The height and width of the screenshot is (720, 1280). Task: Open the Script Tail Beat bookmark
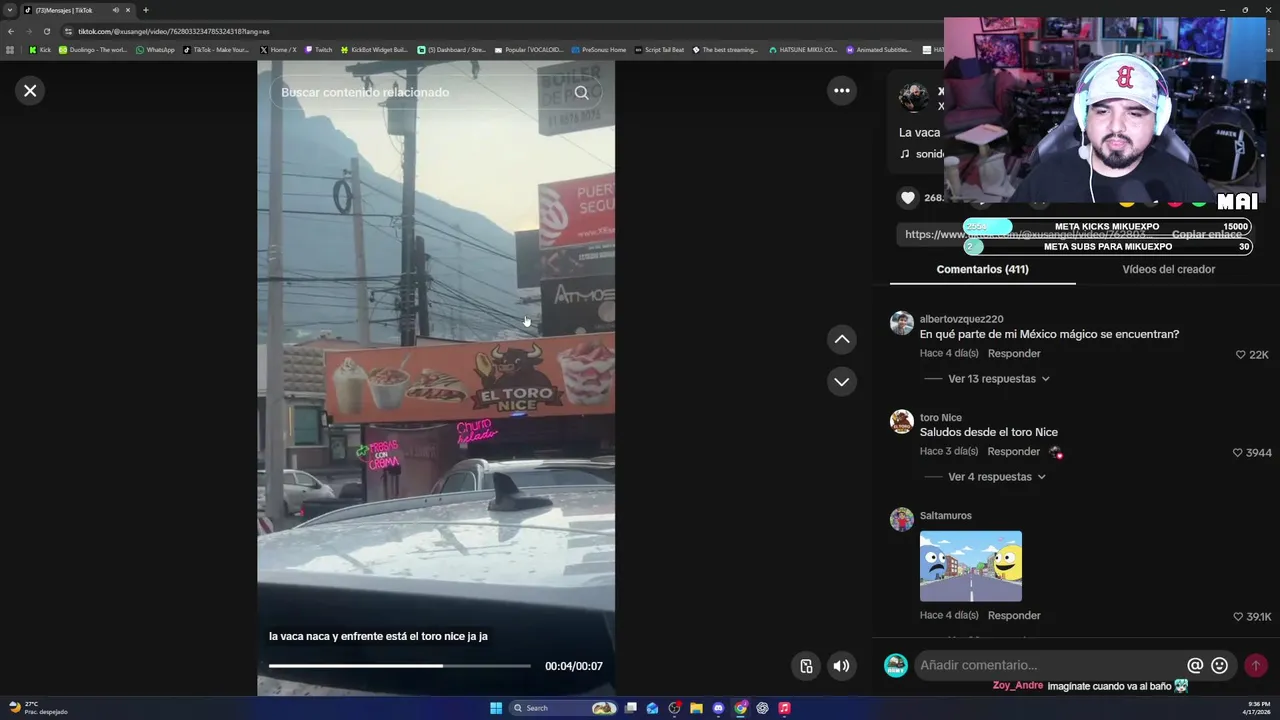[x=659, y=50]
